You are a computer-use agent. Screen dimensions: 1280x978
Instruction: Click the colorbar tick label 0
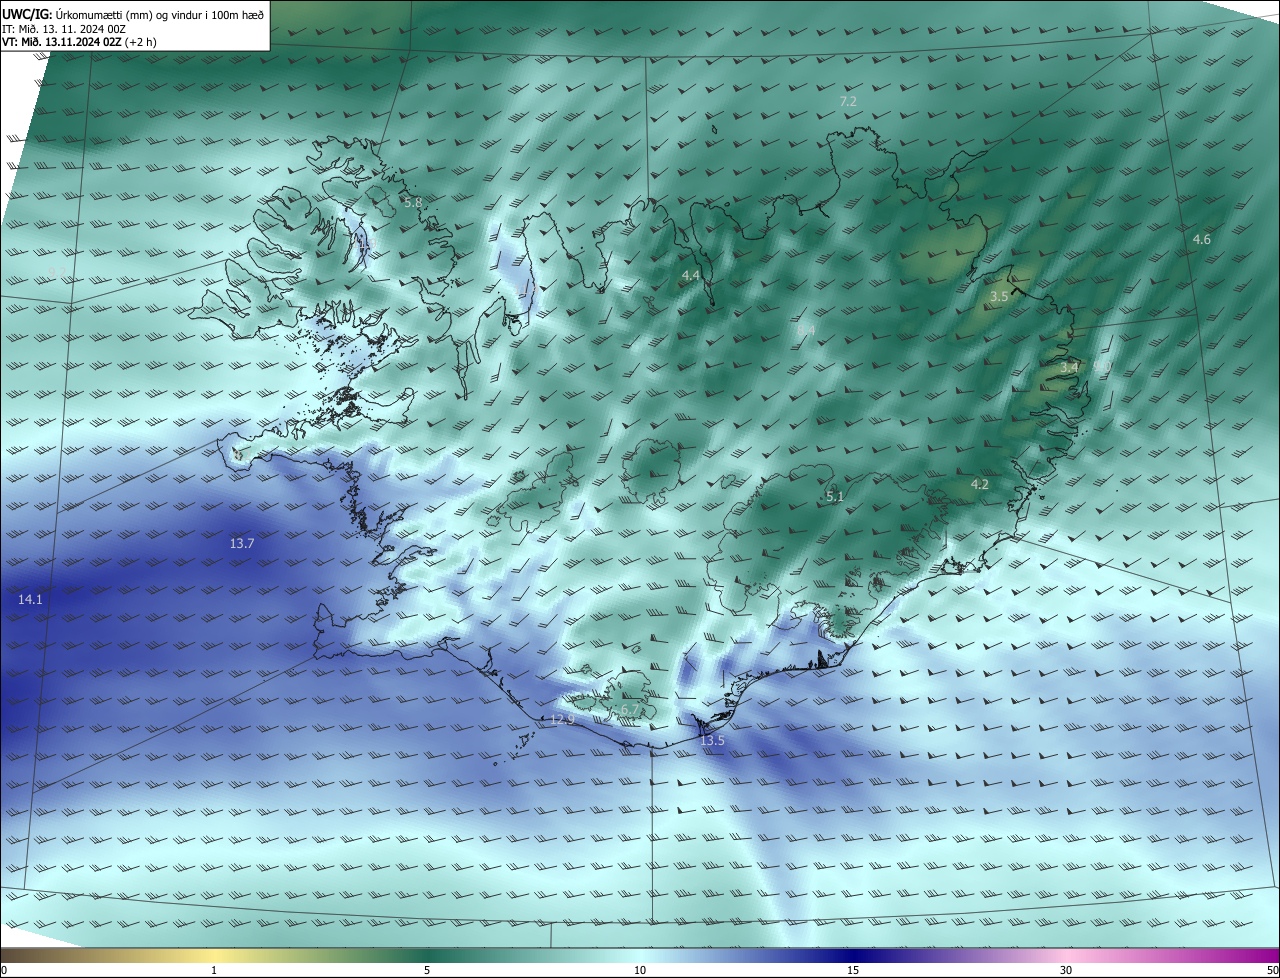(x=4, y=971)
